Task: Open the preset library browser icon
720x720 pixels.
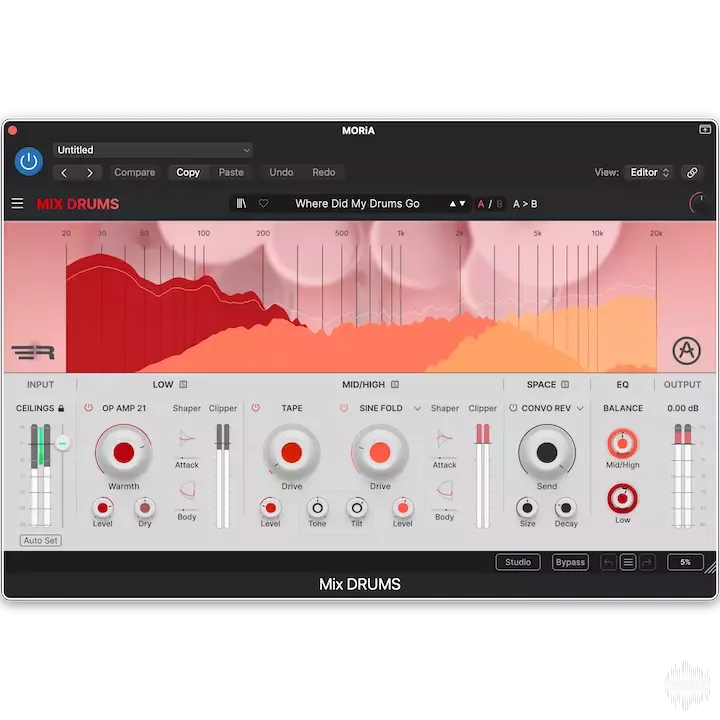Action: coord(242,203)
